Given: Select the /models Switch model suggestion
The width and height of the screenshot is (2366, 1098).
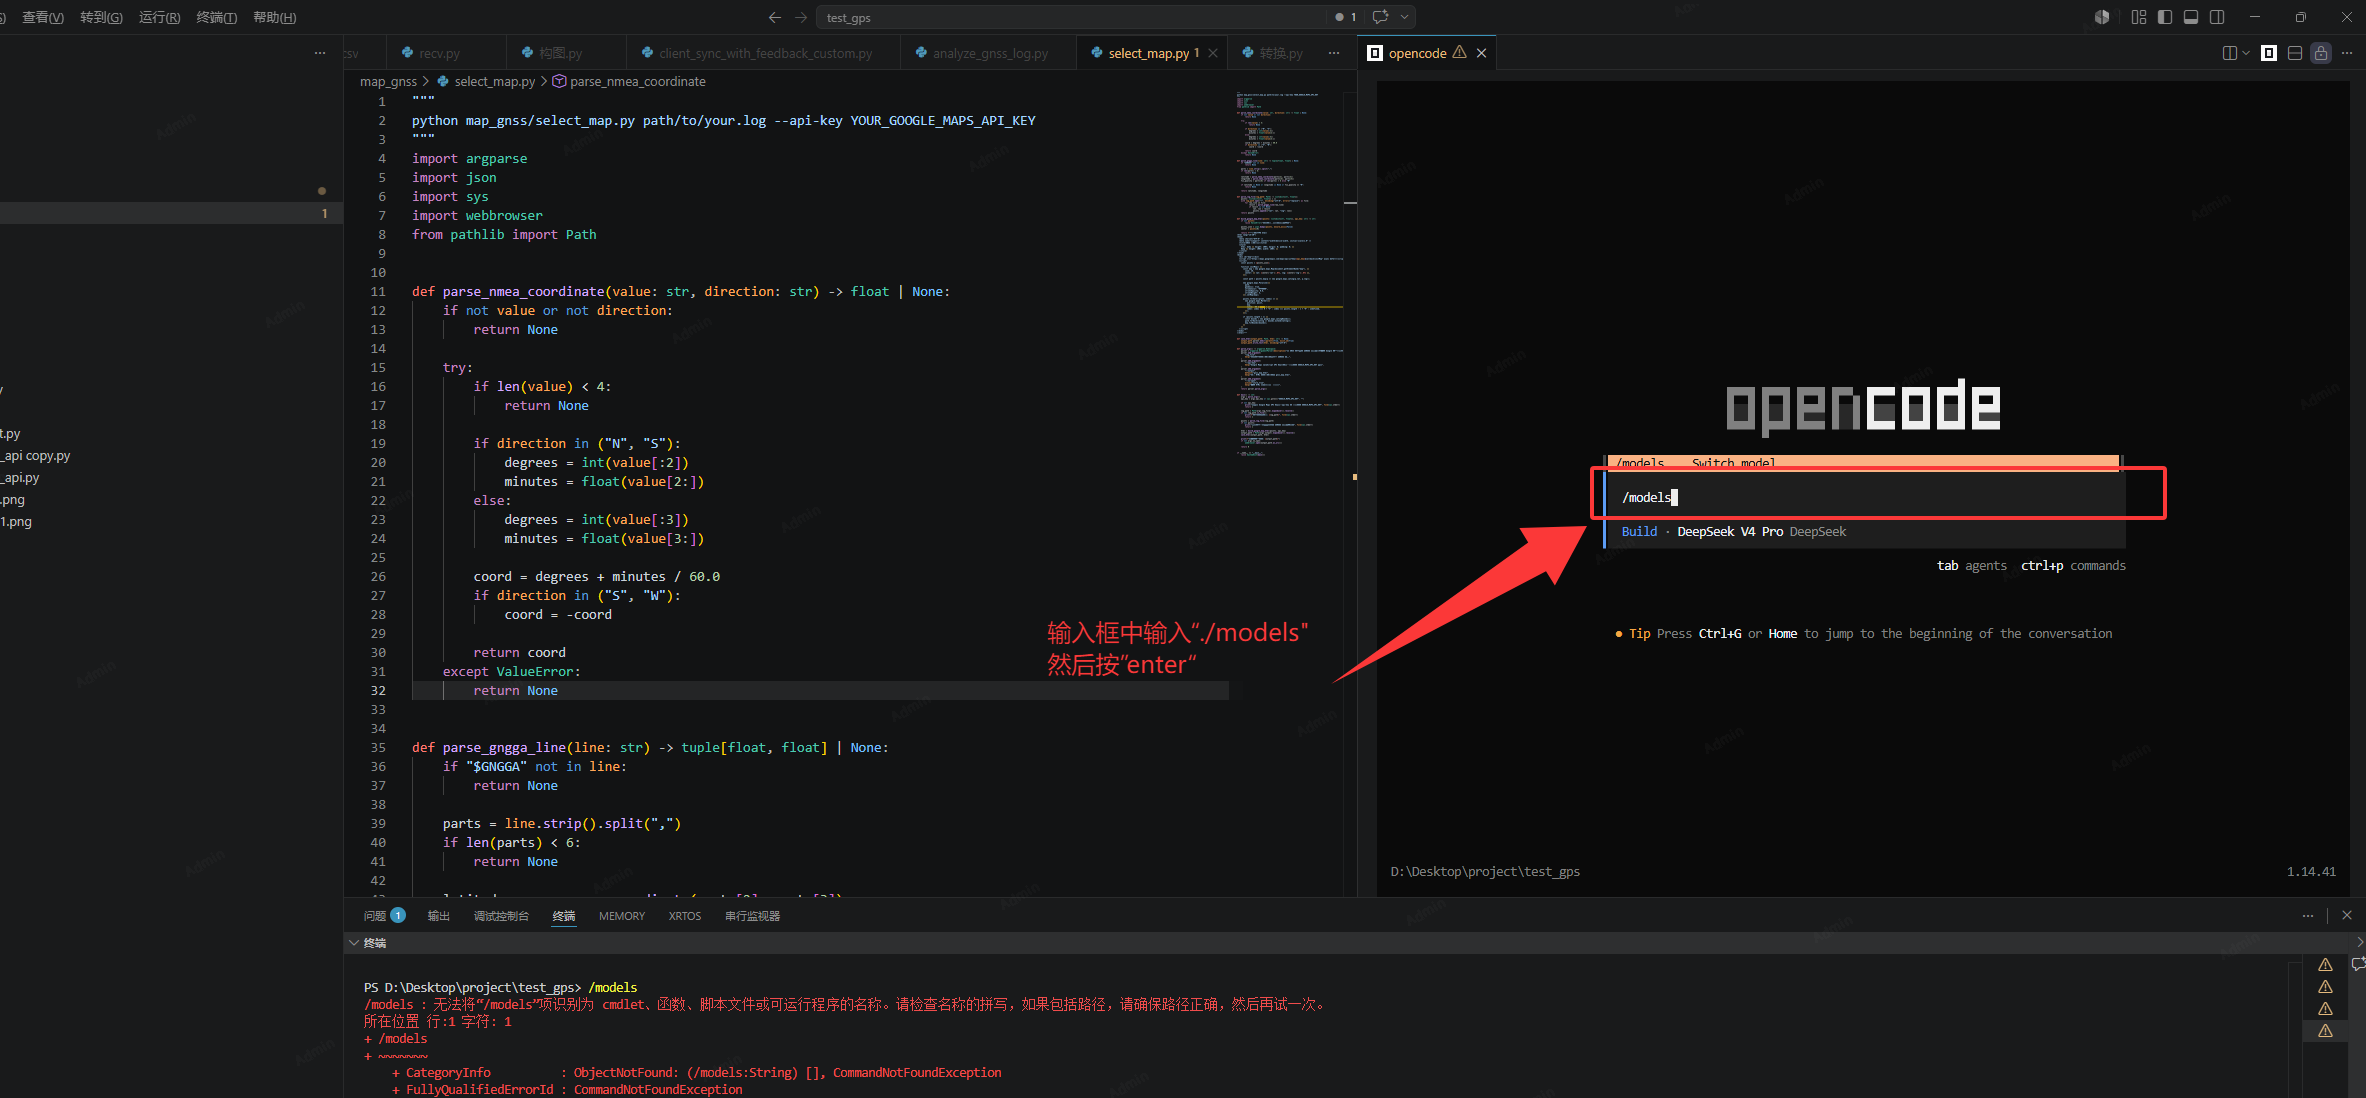Looking at the screenshot, I should coord(1864,463).
